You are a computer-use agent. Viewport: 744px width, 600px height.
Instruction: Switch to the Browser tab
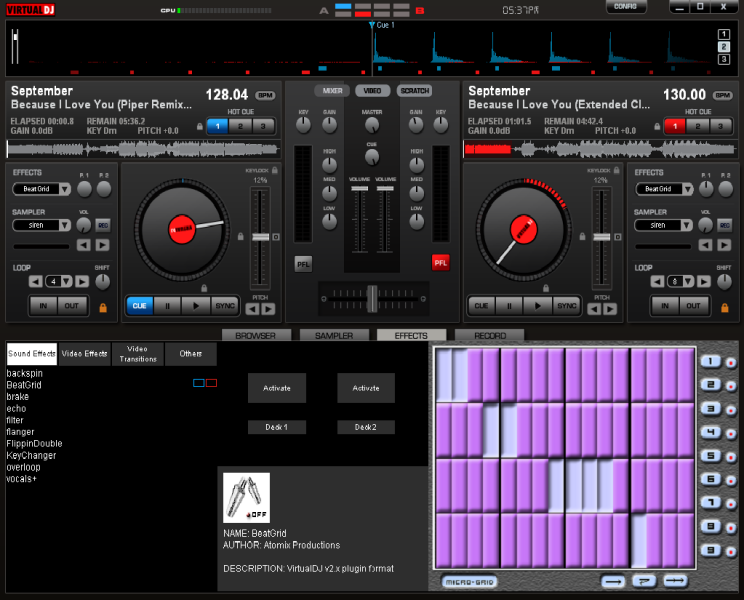[x=256, y=336]
